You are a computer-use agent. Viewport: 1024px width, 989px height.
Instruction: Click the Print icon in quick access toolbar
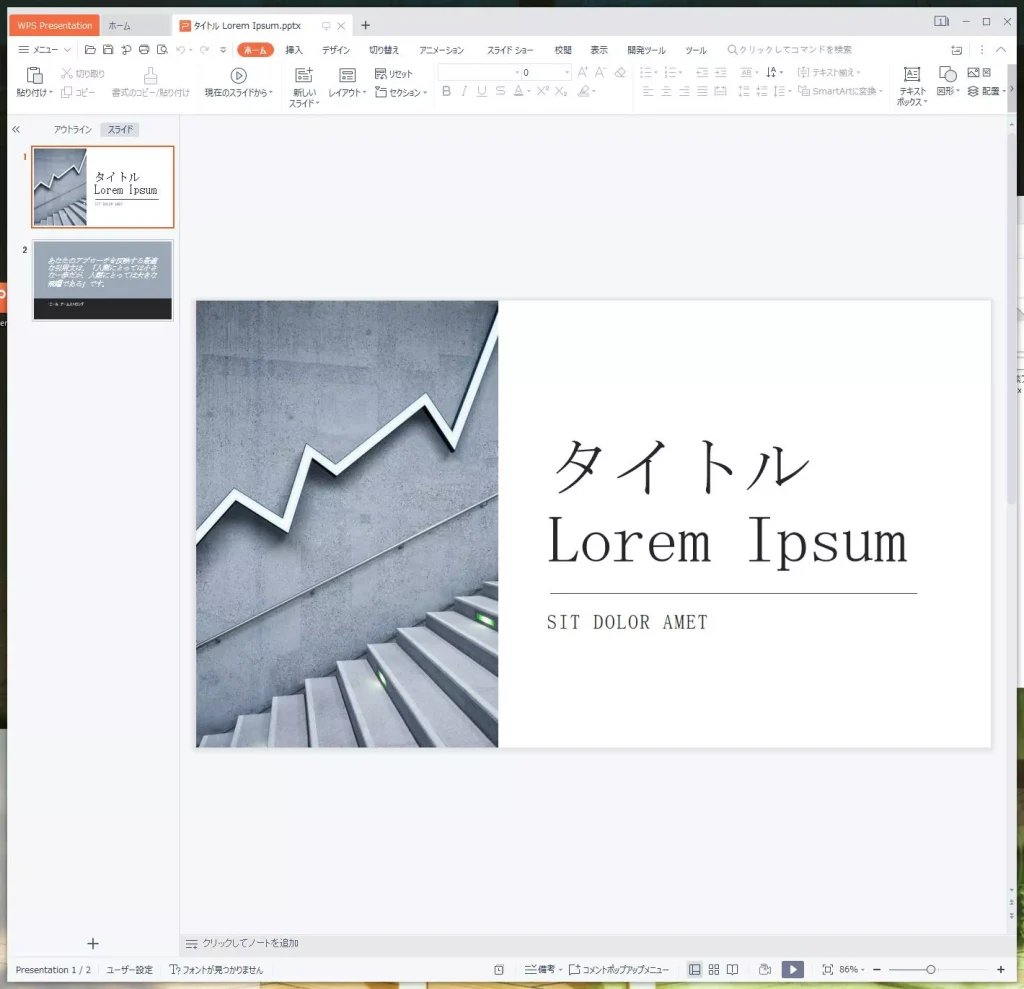coord(144,50)
